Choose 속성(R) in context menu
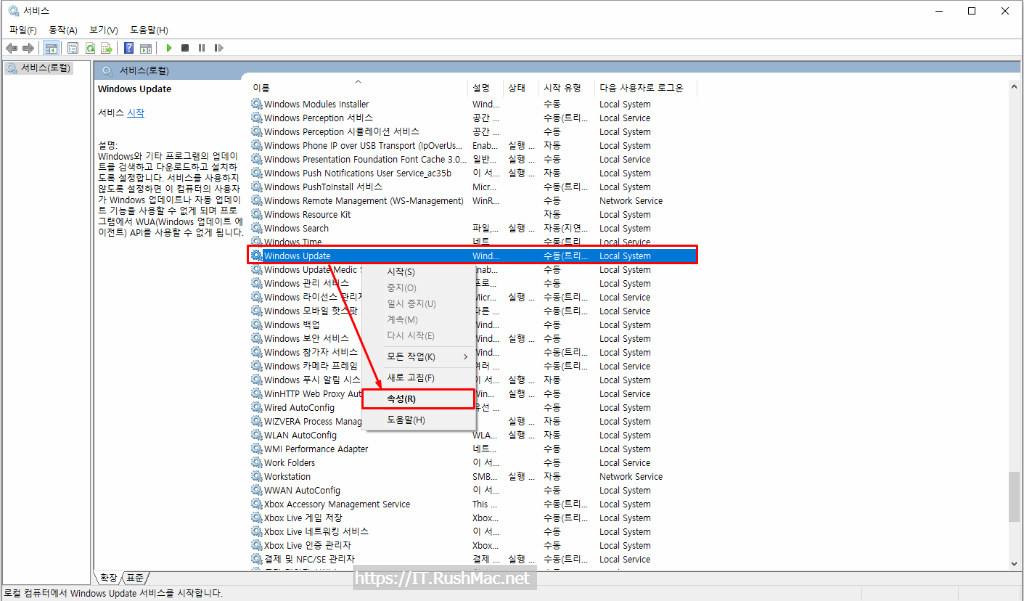 tap(418, 399)
